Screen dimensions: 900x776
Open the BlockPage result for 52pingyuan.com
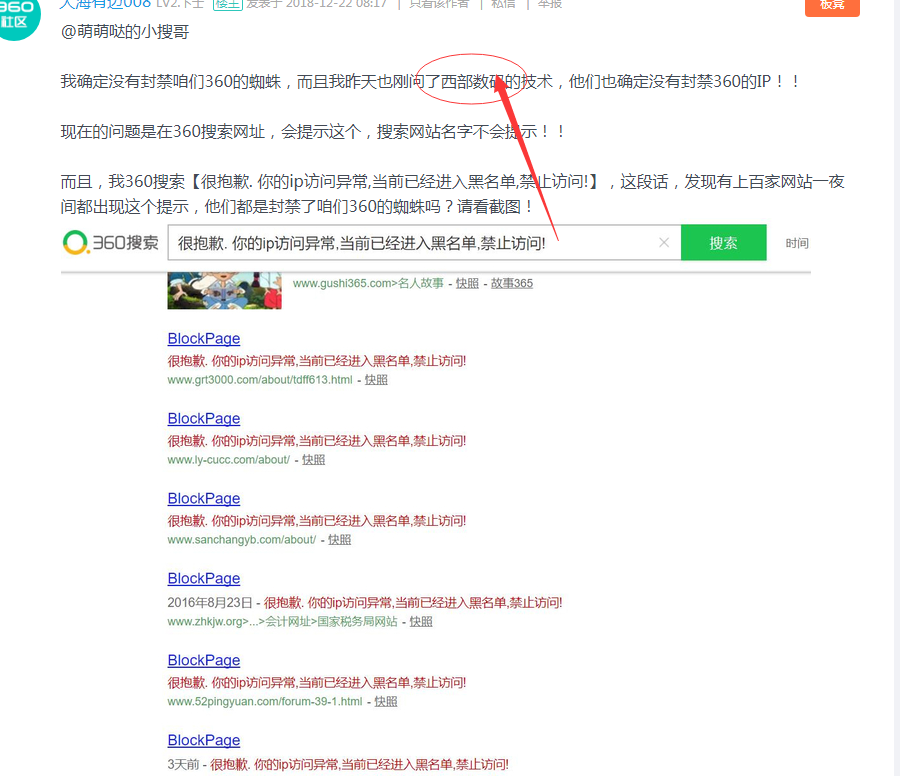(204, 660)
